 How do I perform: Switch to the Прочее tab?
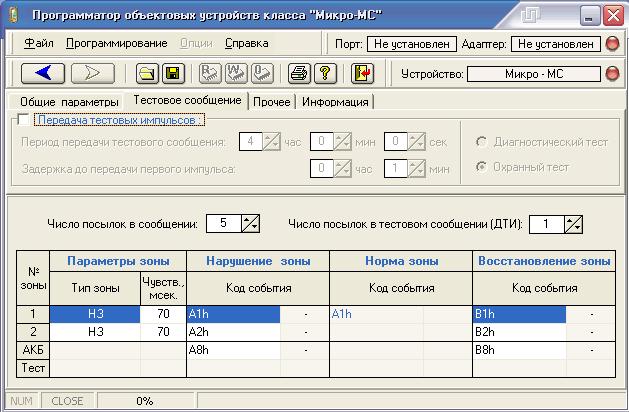(272, 102)
